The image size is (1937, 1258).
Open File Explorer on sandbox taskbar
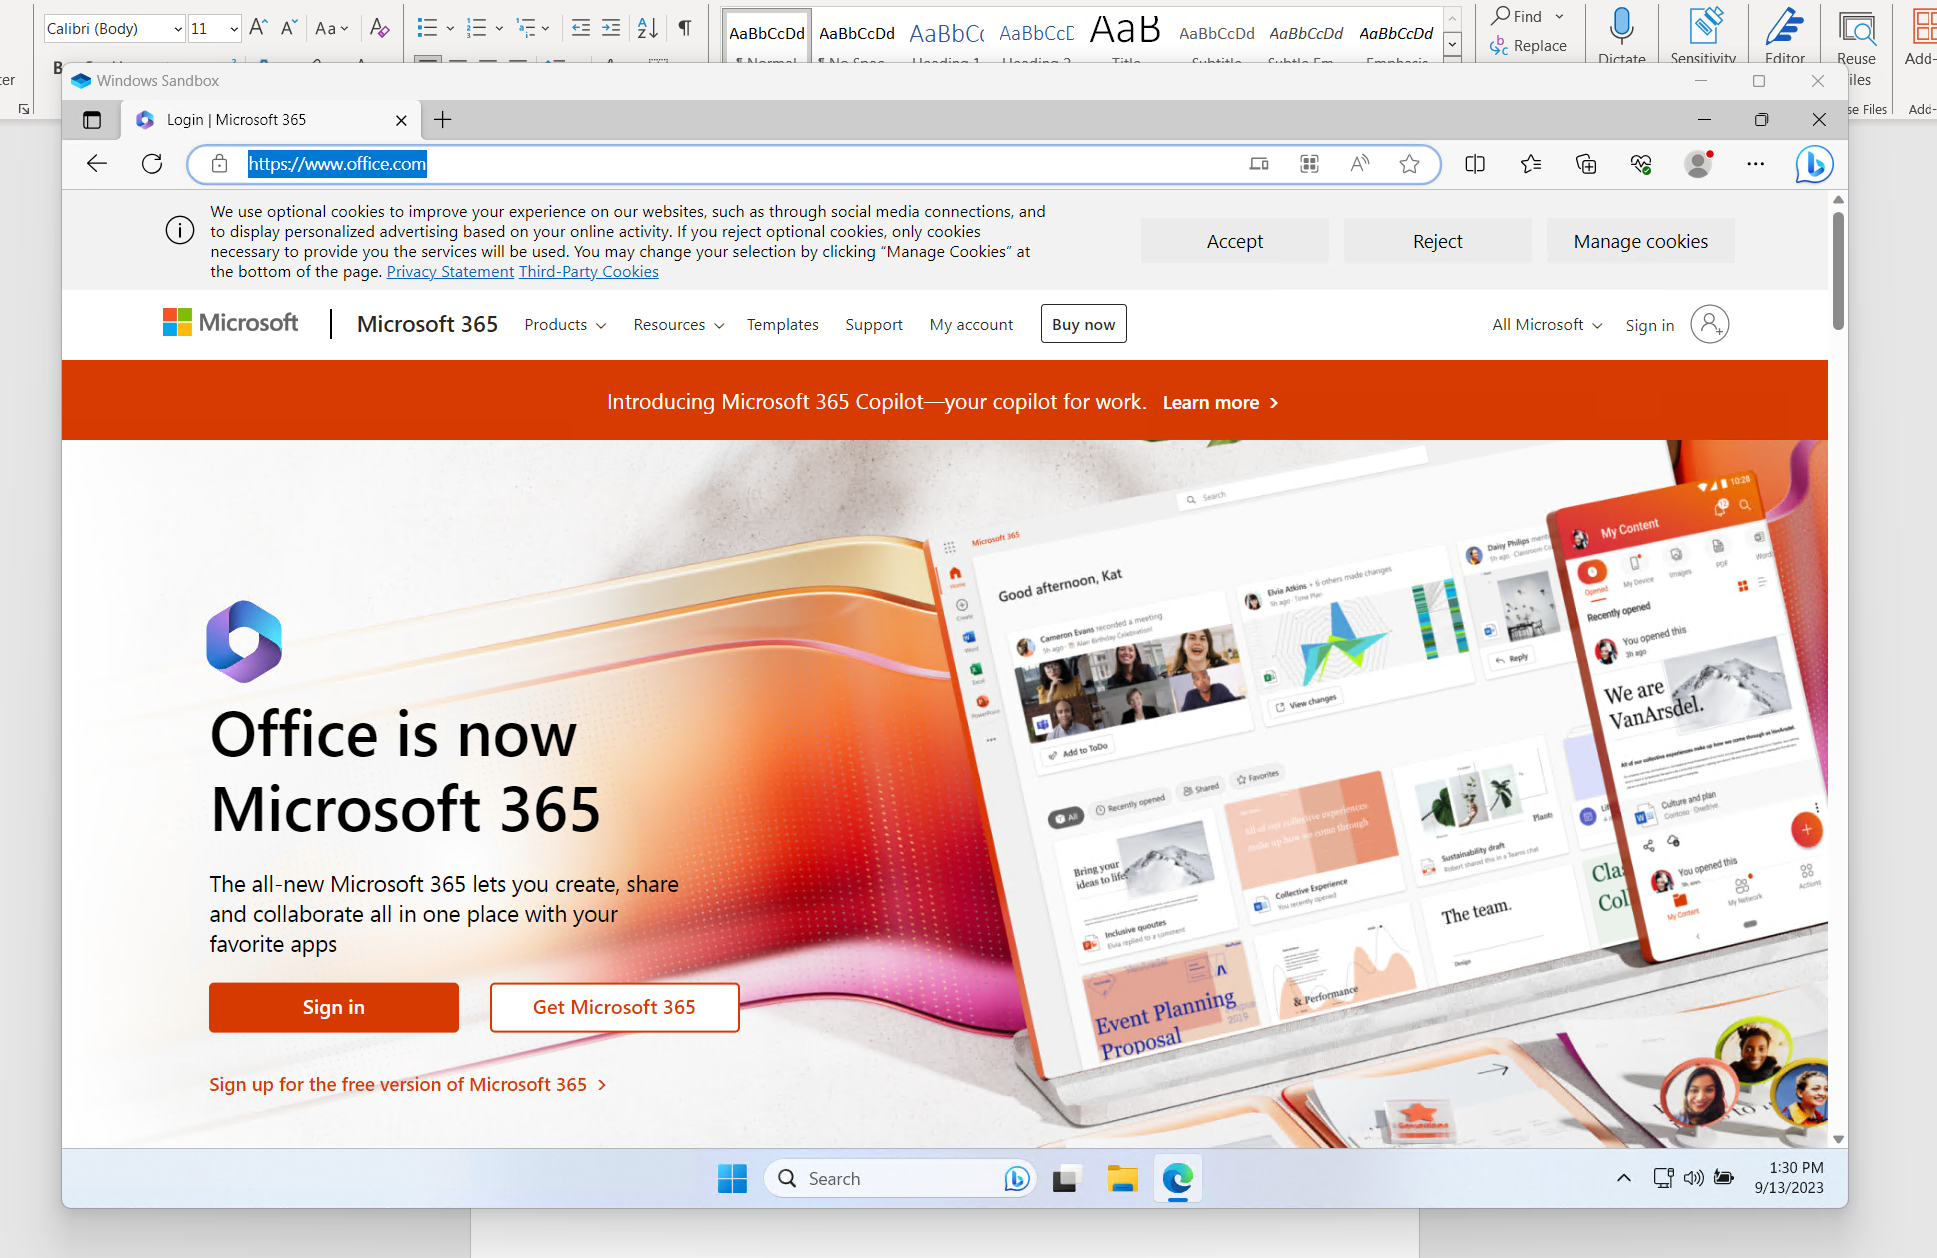coord(1122,1179)
